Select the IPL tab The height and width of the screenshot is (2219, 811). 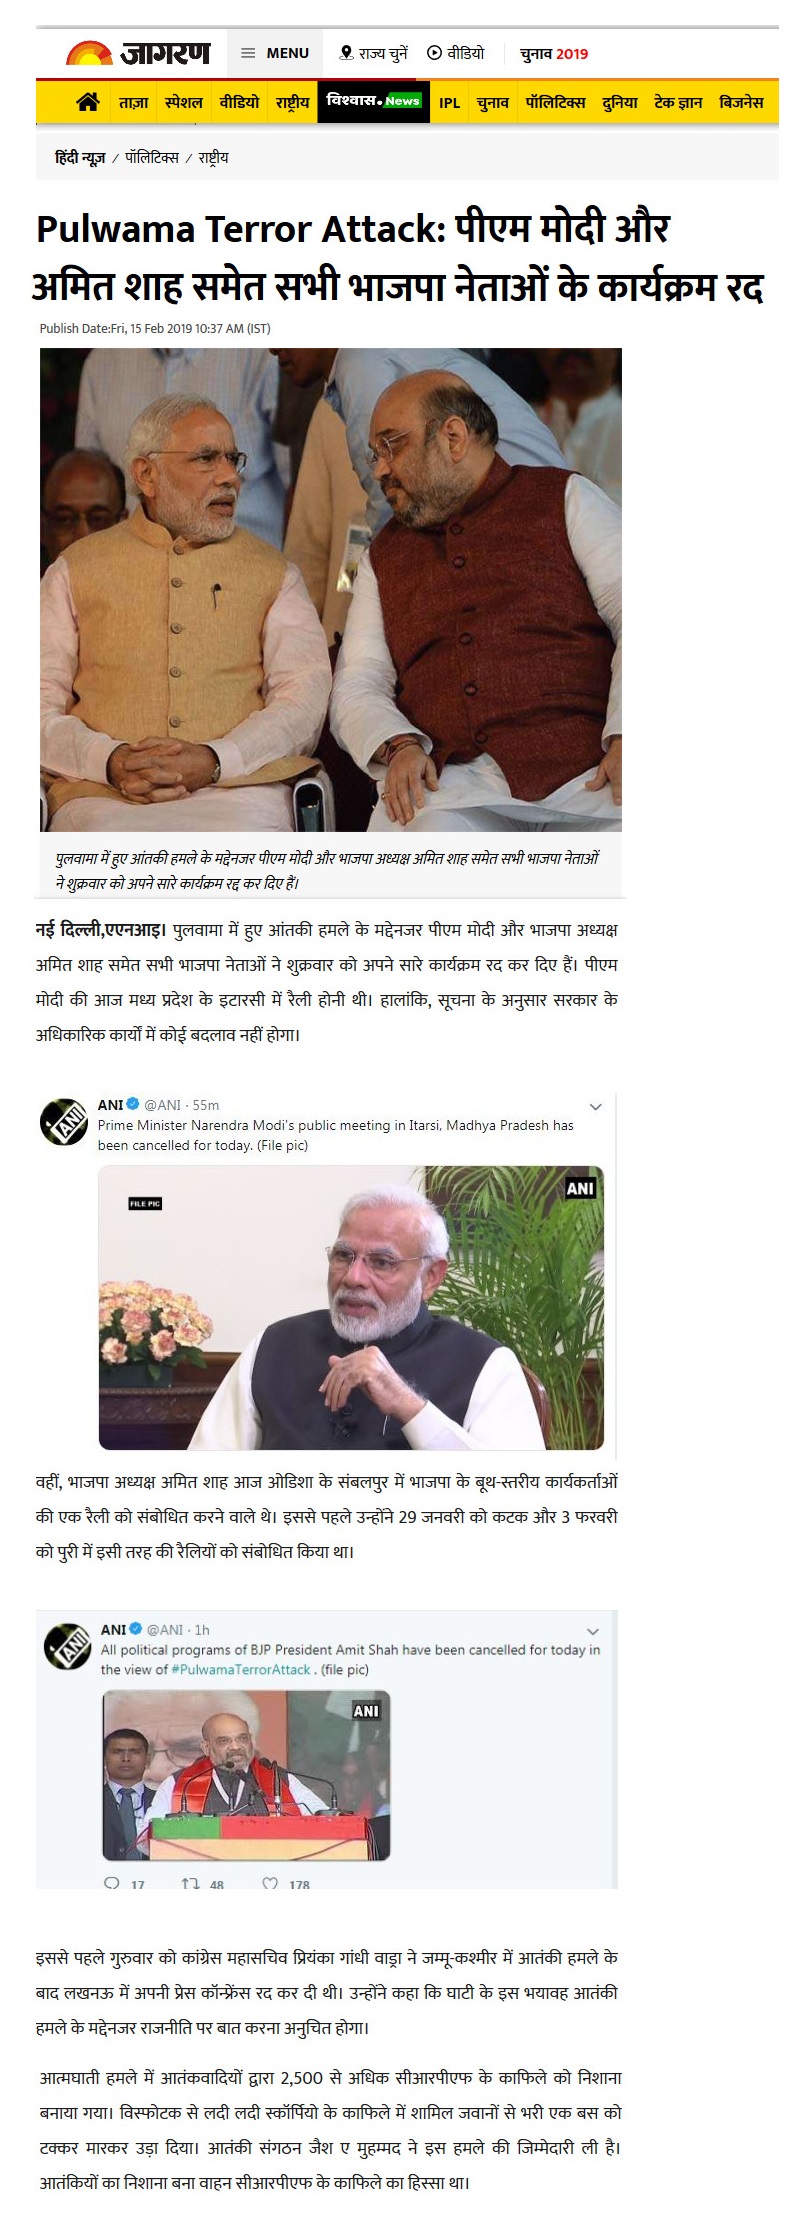450,103
